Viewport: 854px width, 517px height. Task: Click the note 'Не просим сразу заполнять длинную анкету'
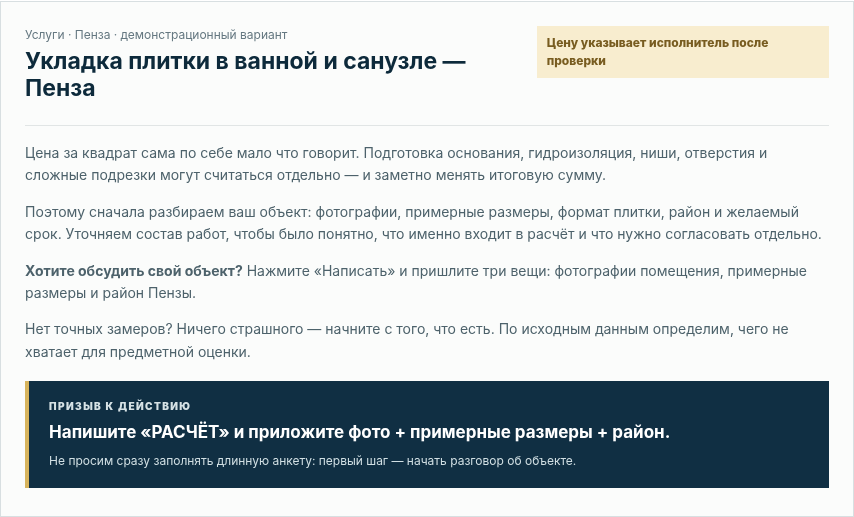[312, 461]
